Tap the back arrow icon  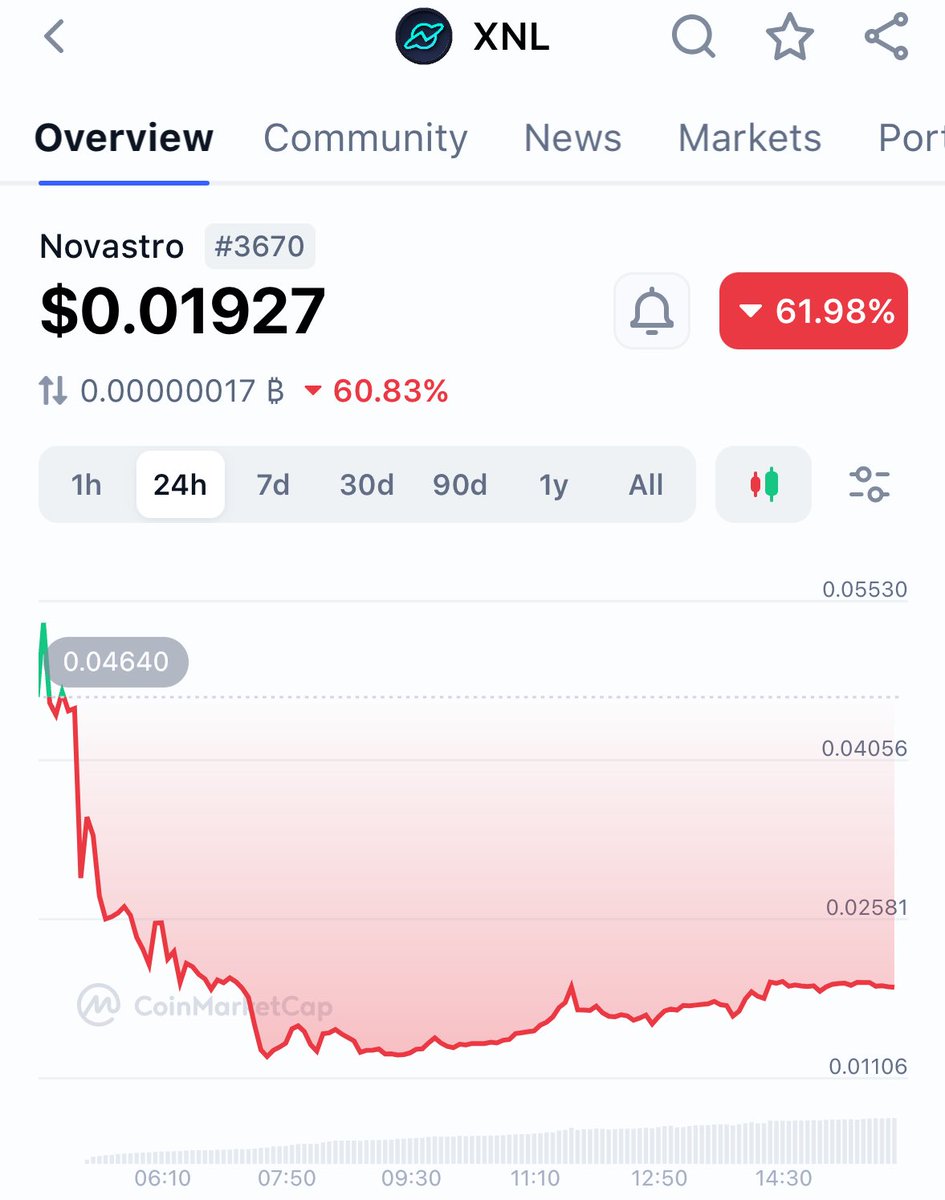coord(54,38)
